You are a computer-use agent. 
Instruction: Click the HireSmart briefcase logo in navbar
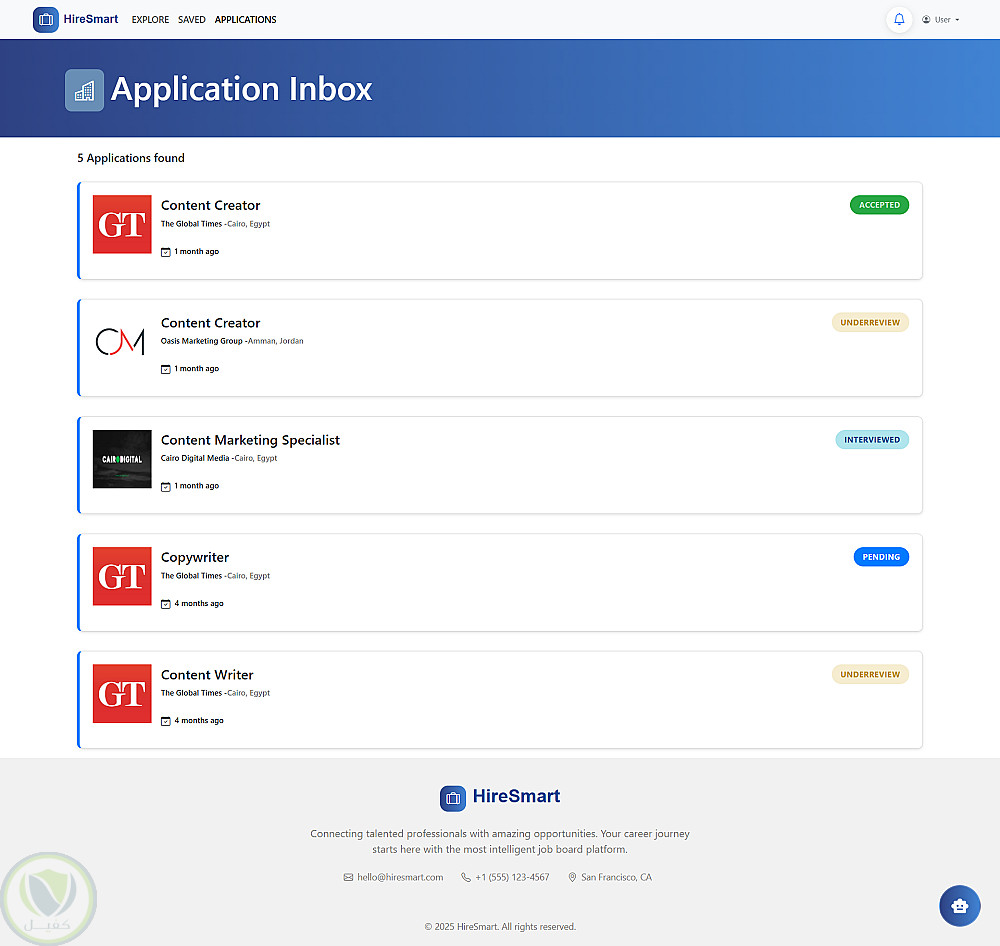[46, 20]
